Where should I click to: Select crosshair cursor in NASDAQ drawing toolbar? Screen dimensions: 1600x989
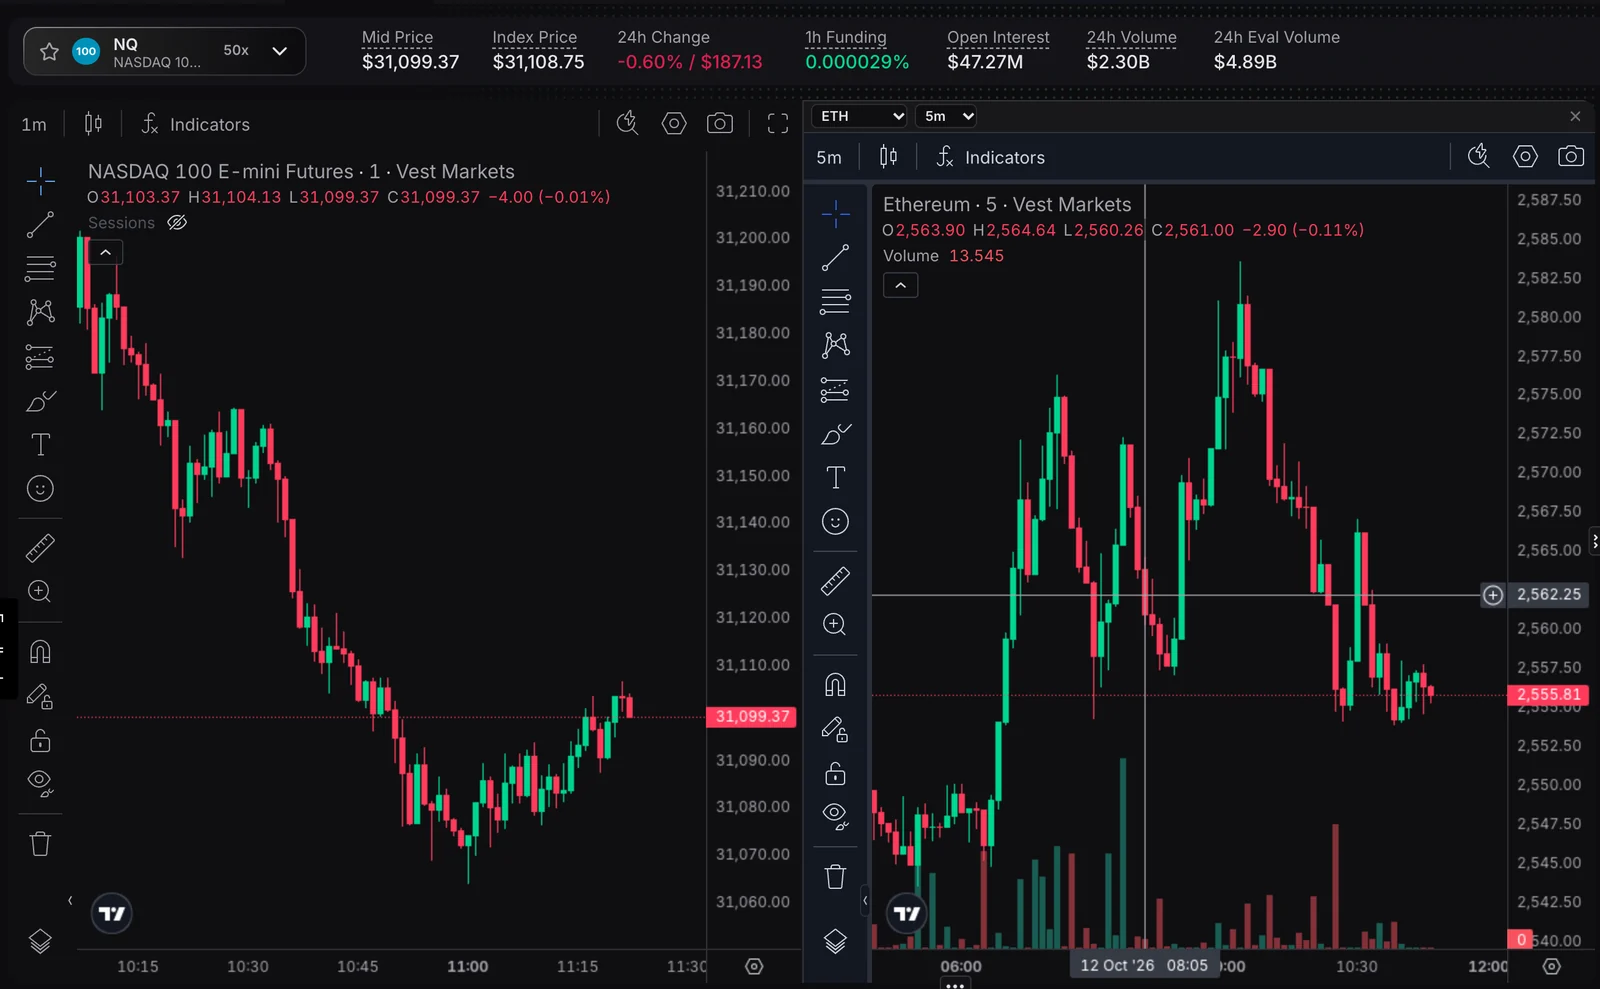tap(40, 181)
